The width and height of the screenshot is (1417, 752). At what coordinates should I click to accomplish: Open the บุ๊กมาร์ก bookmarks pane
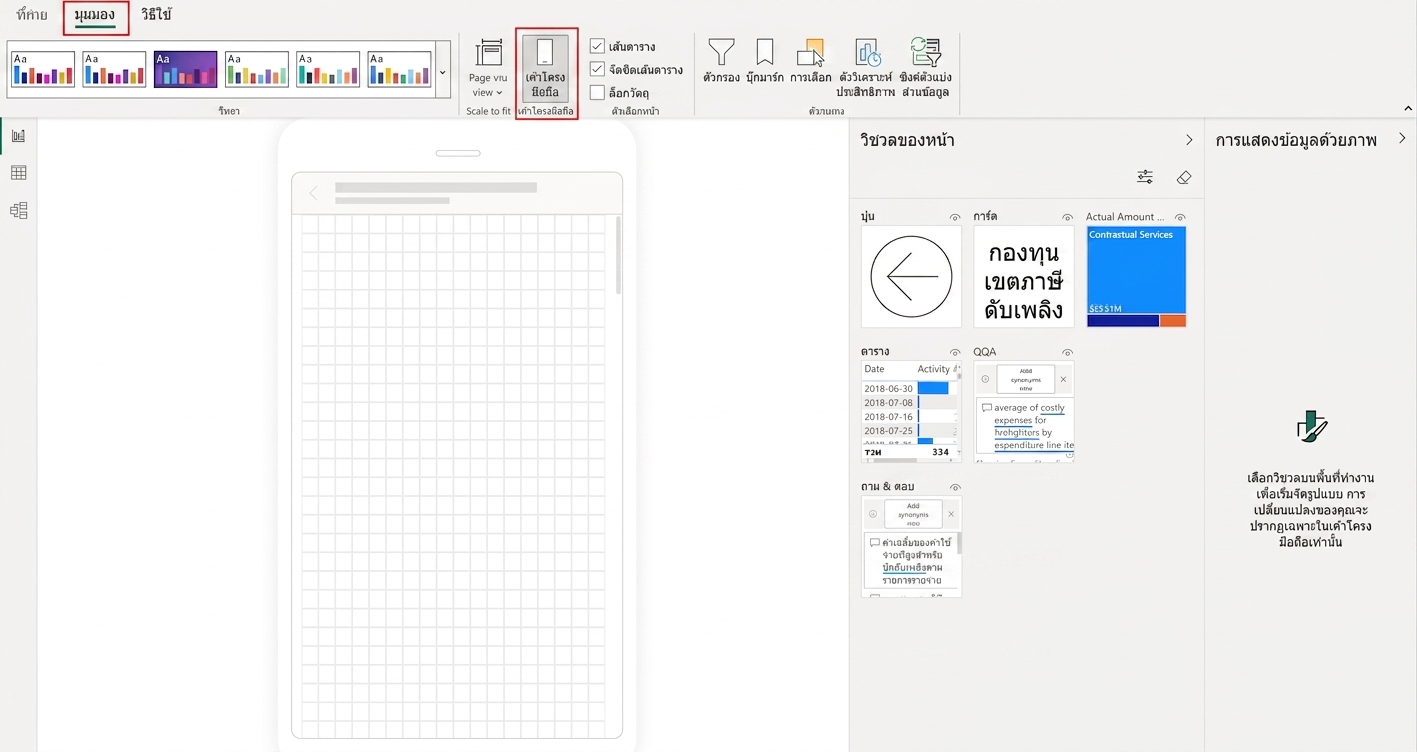coord(765,61)
